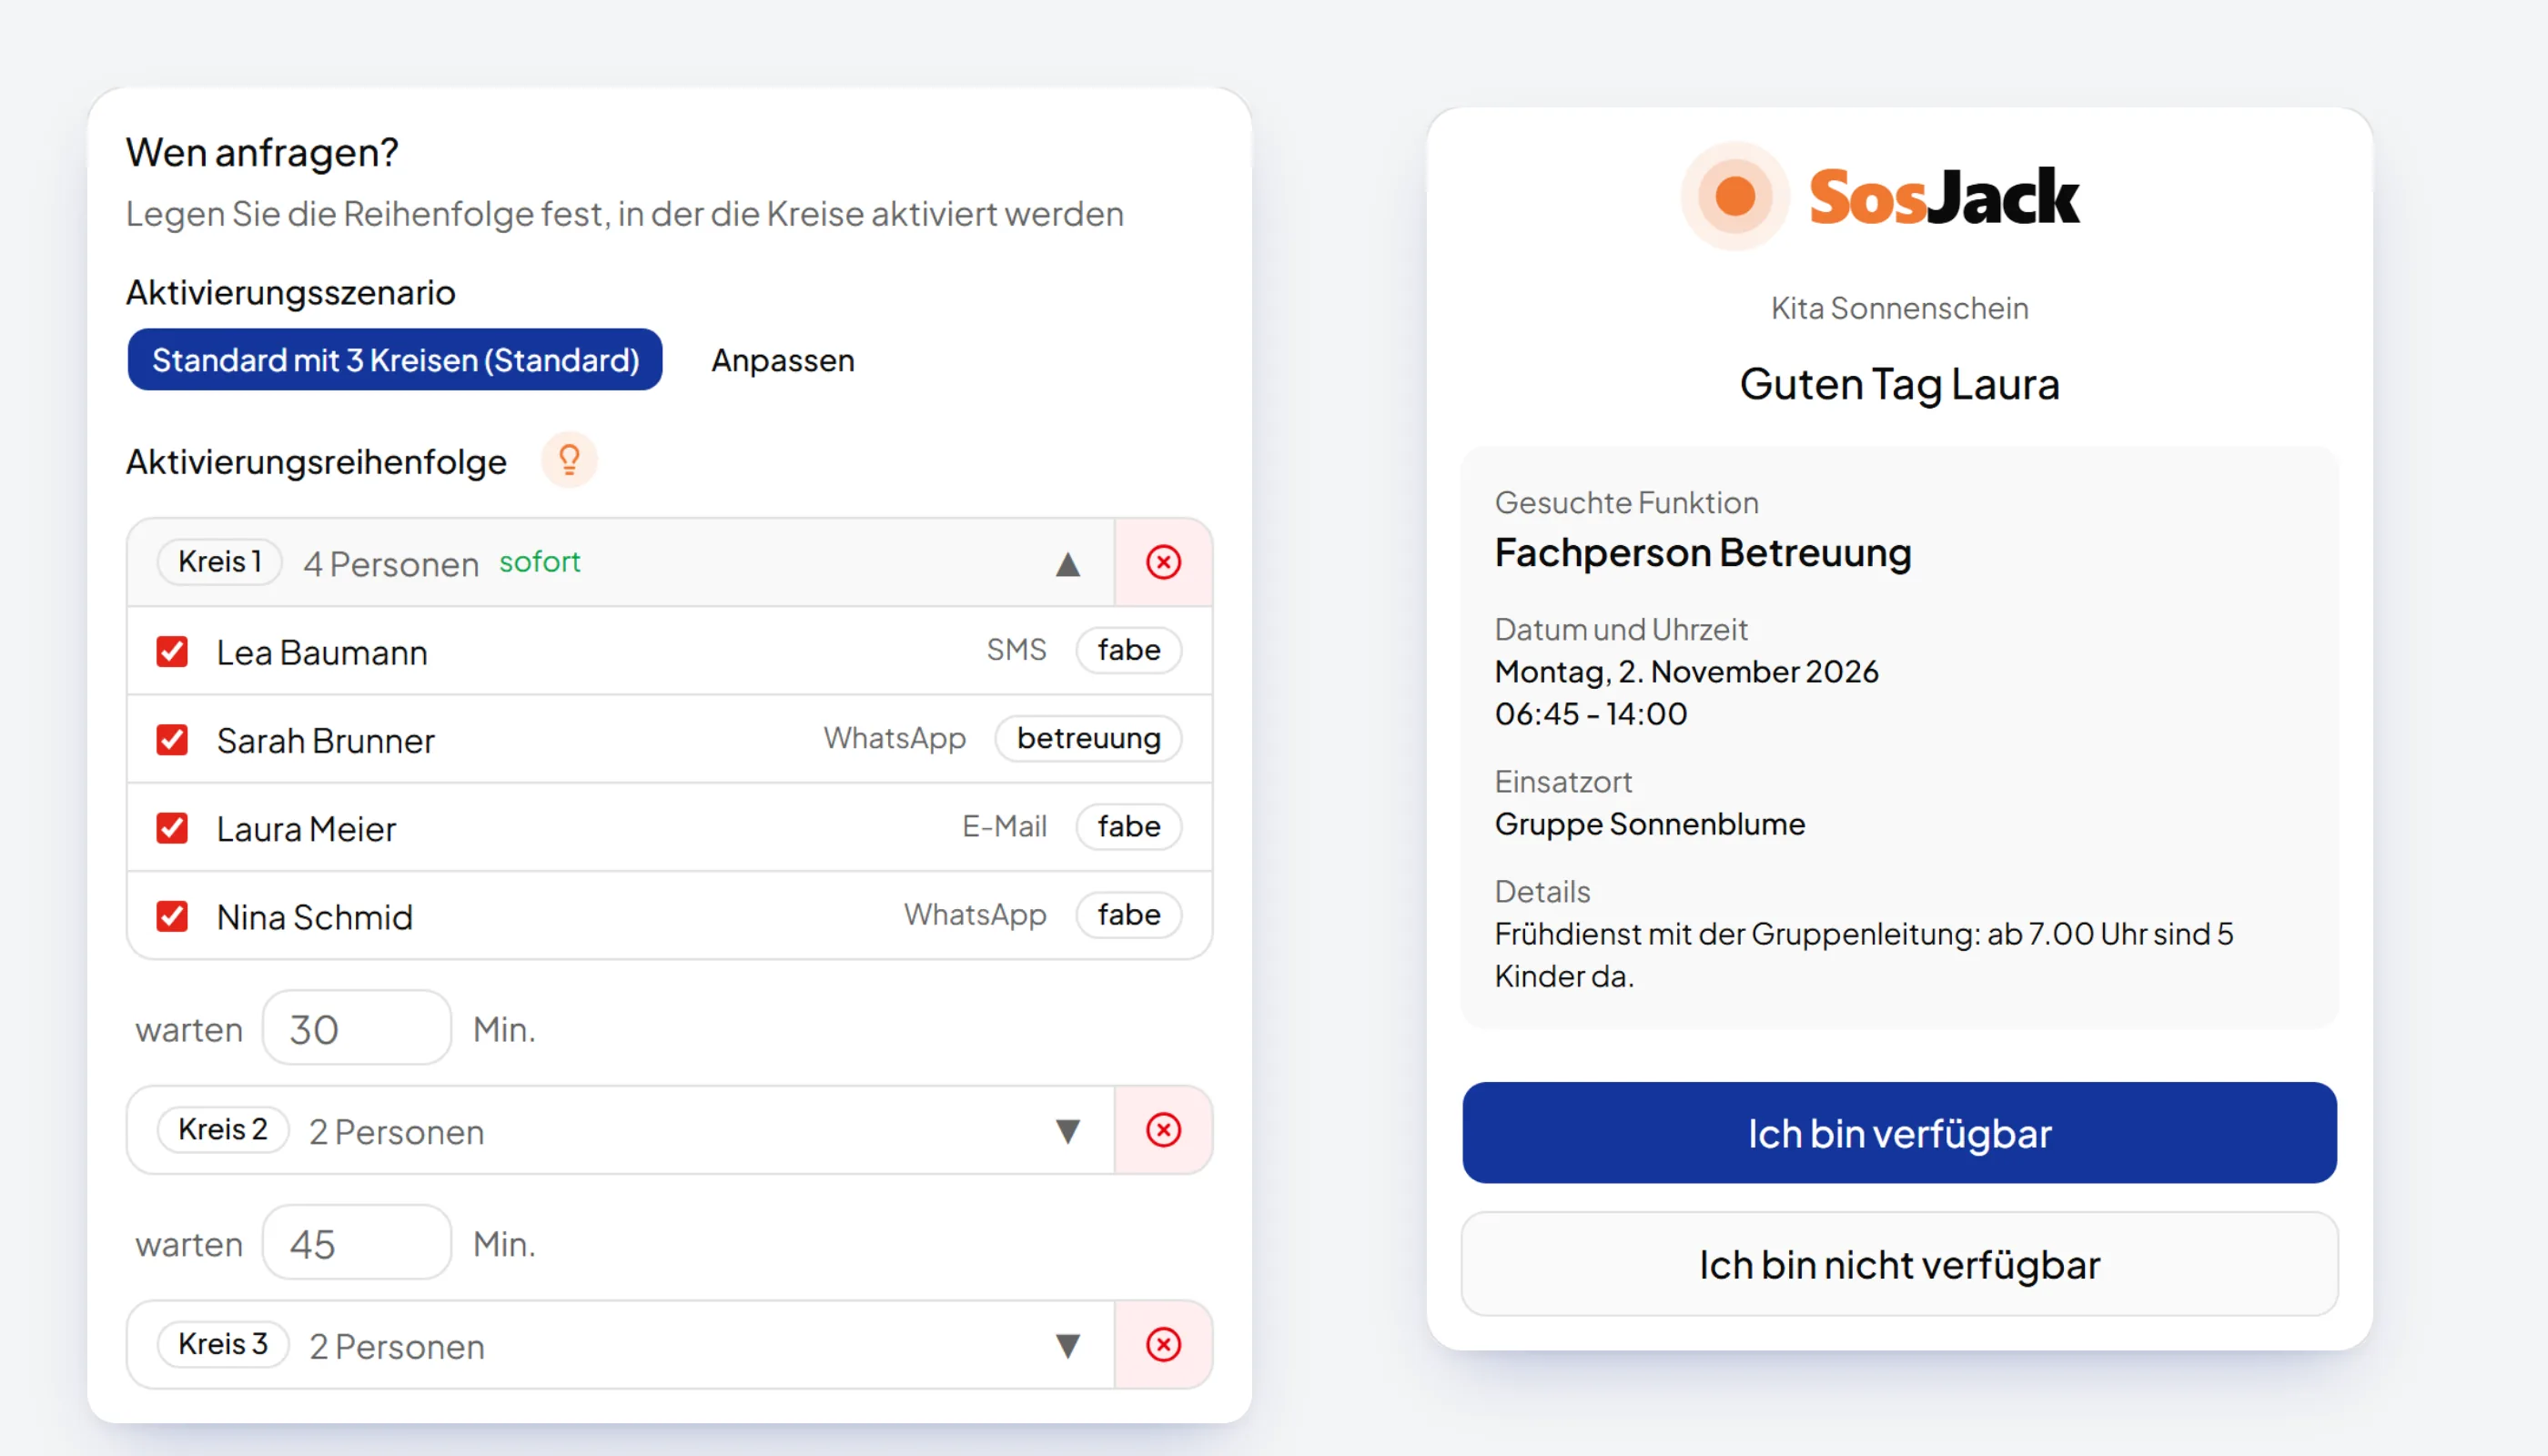Click the name 'Nina Schmid'
Viewport: 2548px width, 1456px height.
tap(315, 917)
